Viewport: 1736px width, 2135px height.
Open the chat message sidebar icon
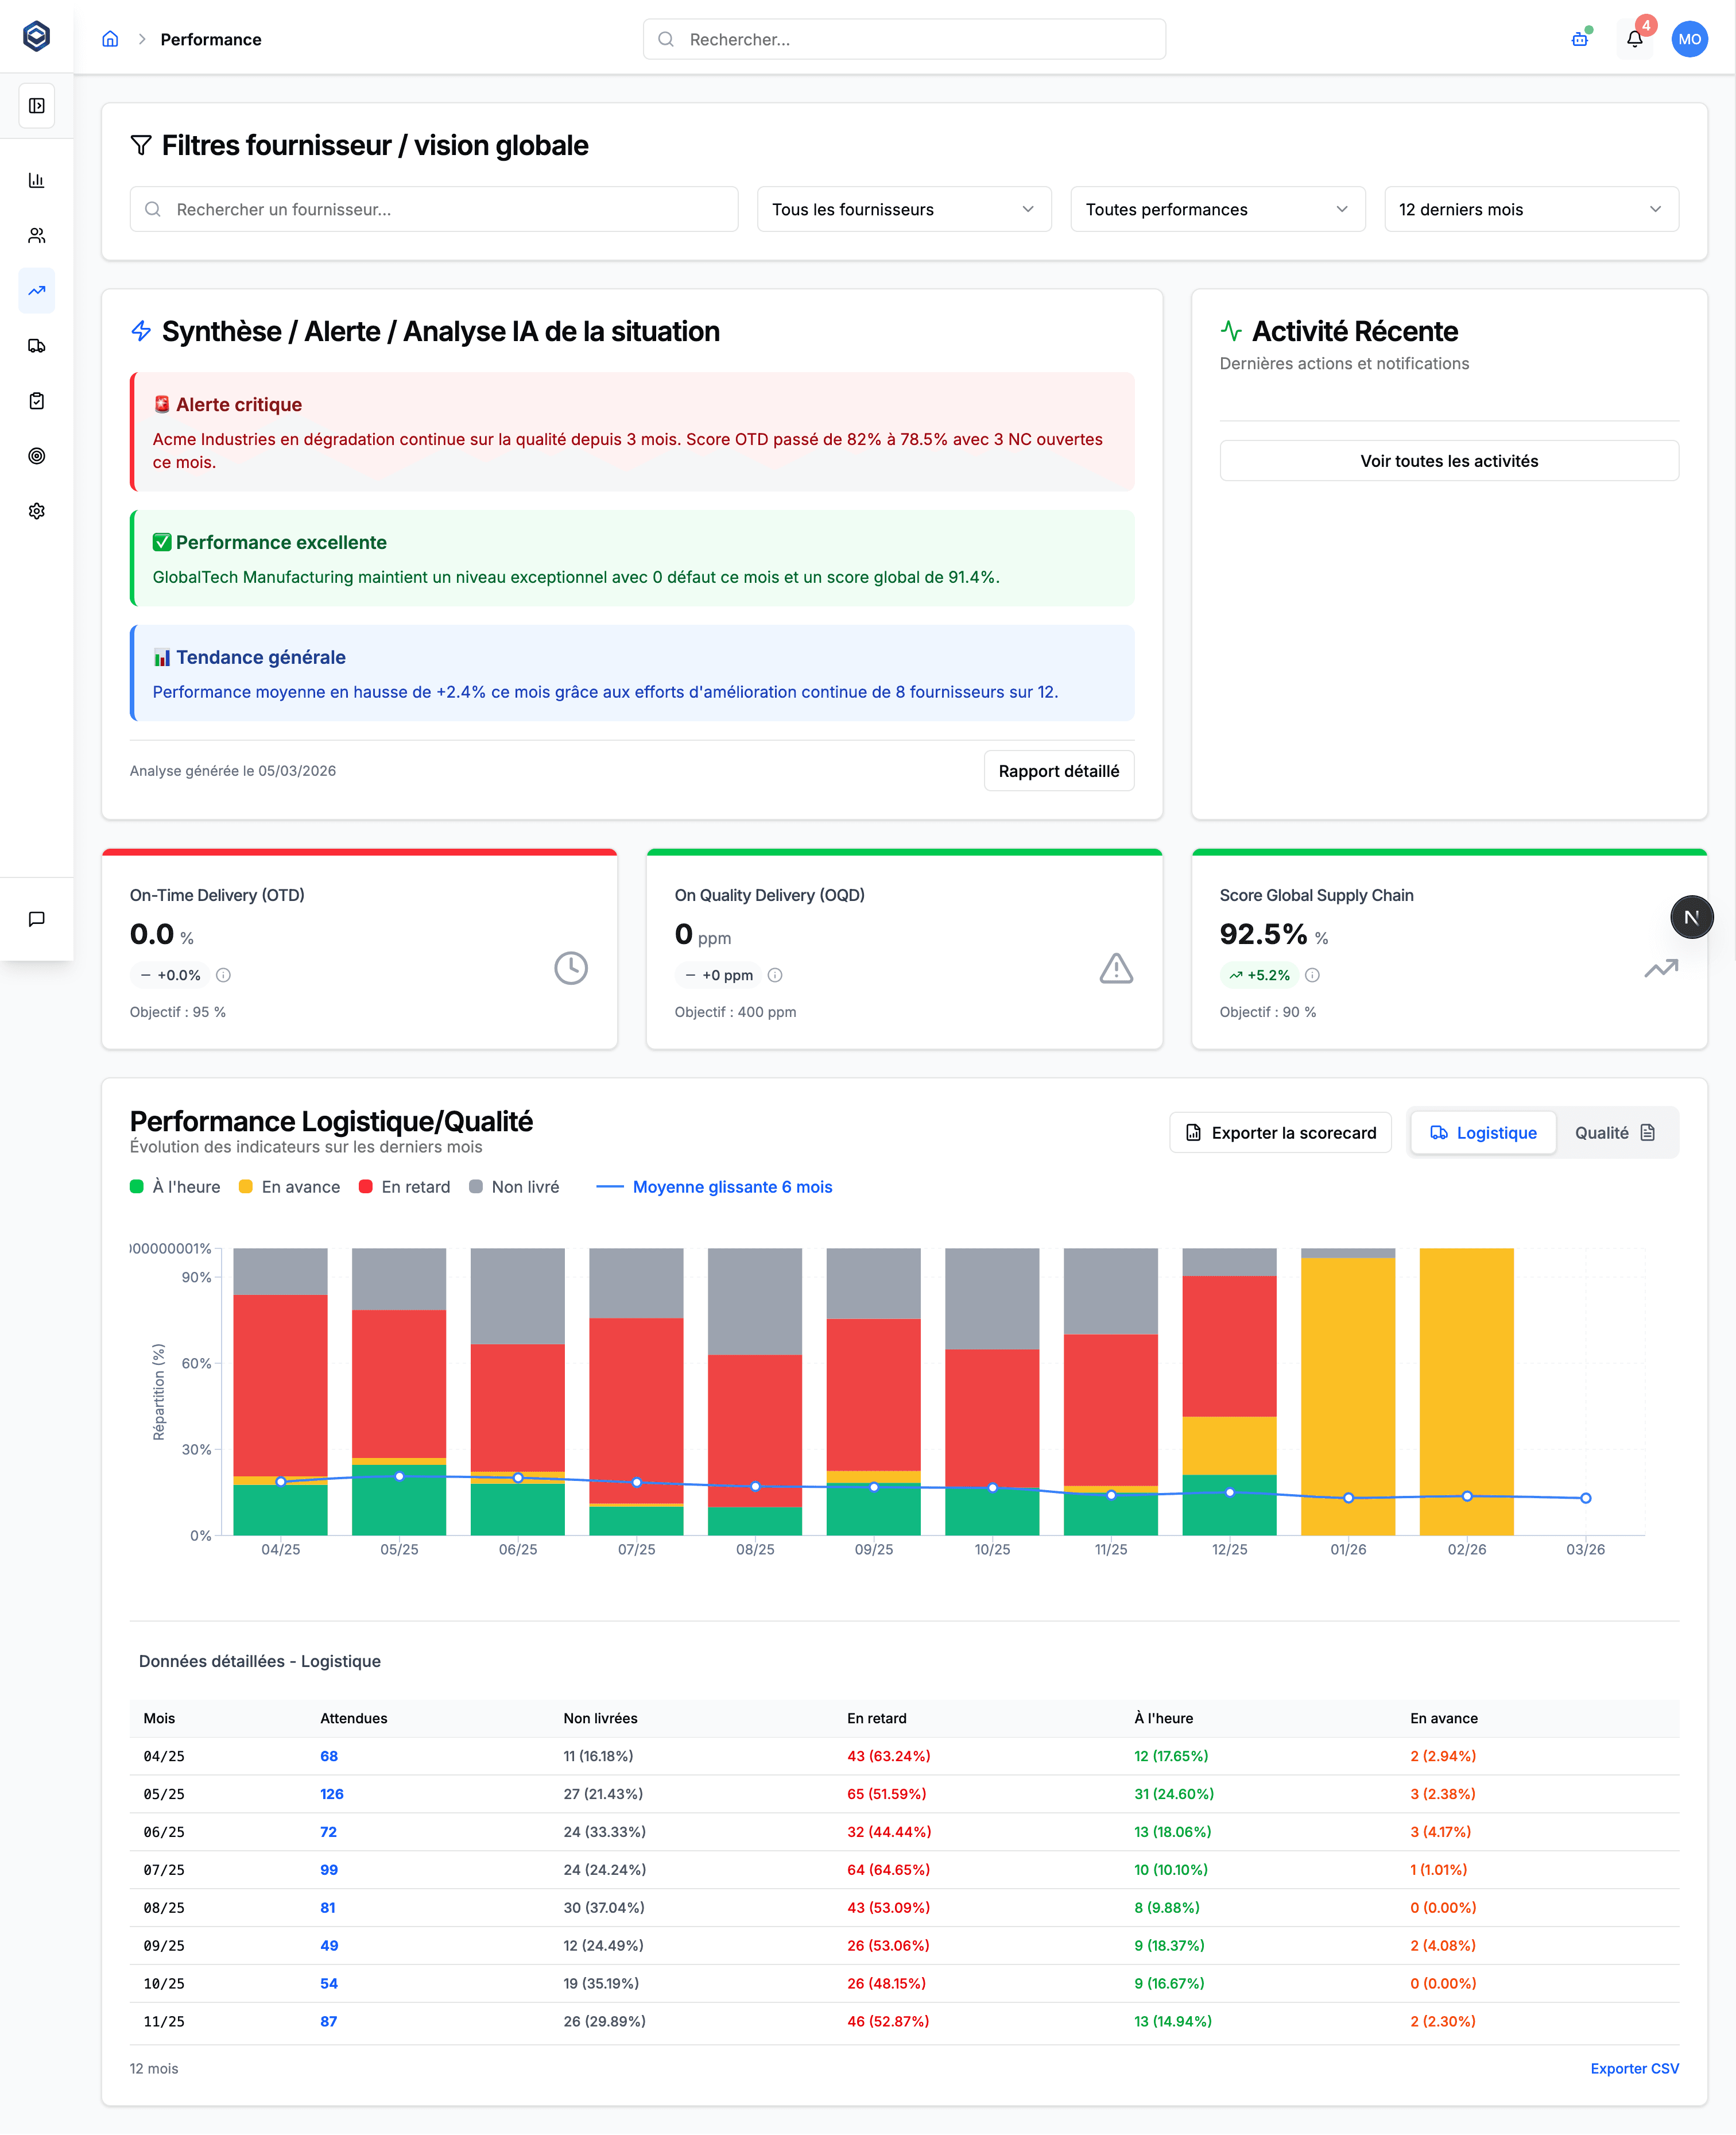[37, 919]
